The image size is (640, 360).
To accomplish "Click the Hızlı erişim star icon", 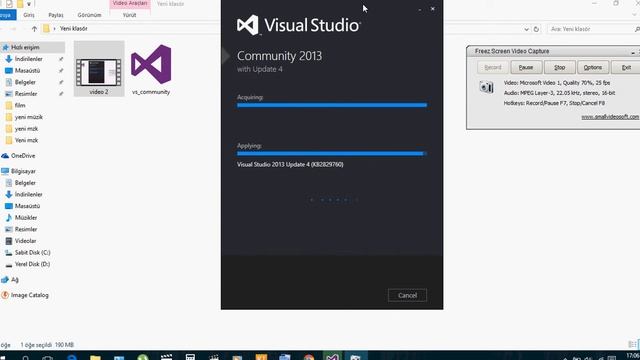I will (x=5, y=47).
